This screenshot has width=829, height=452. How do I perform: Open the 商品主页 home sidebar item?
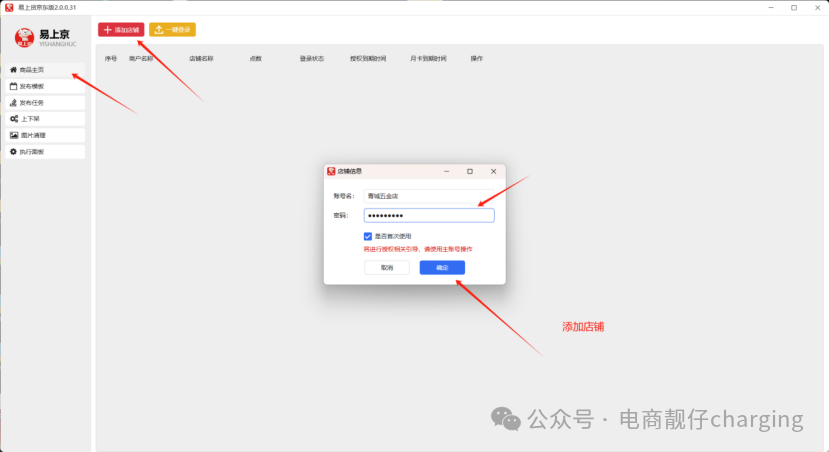coord(45,70)
